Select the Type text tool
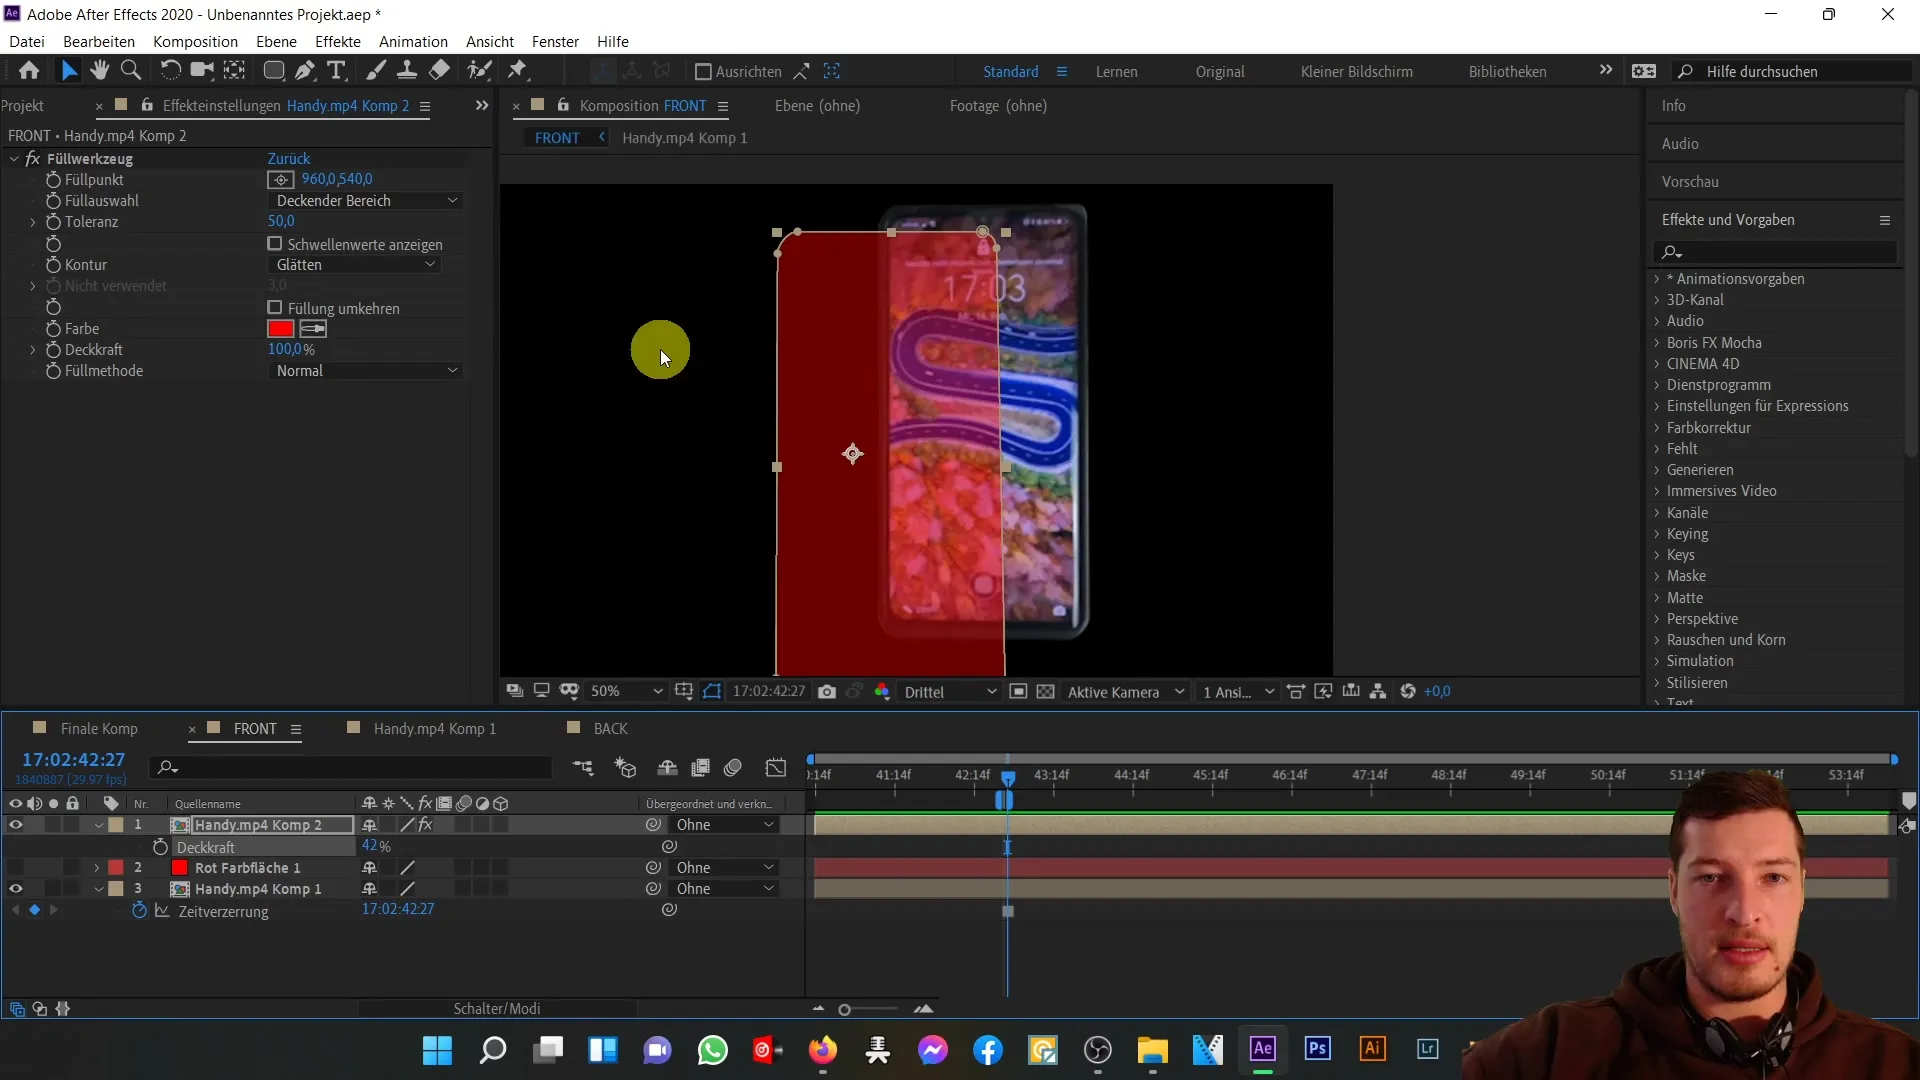The height and width of the screenshot is (1080, 1920). [336, 71]
